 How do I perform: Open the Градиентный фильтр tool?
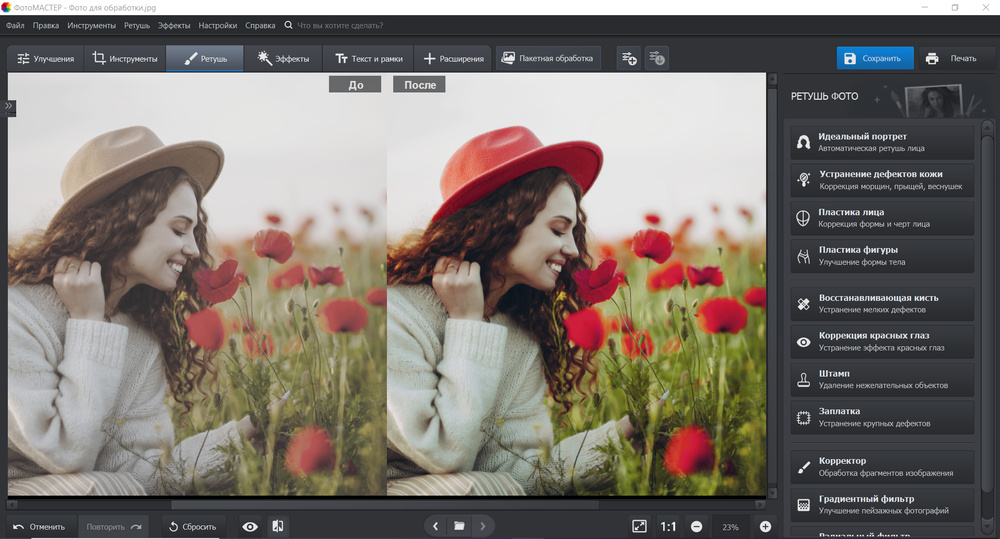[x=881, y=504]
